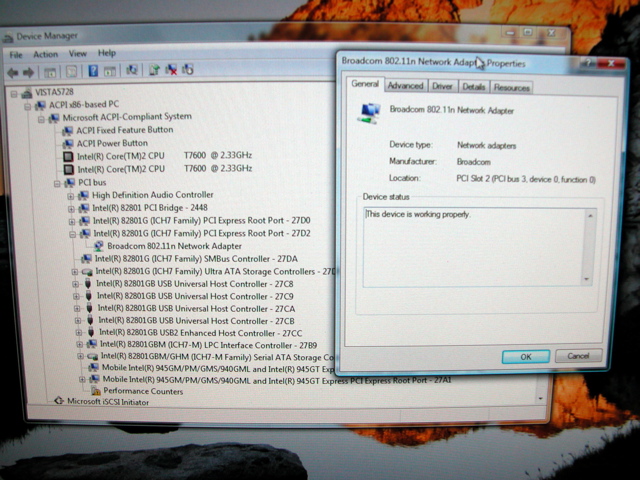Click the Manufacturer value 'Broadcom'
Viewport: 640px width, 480px height.
(x=473, y=162)
